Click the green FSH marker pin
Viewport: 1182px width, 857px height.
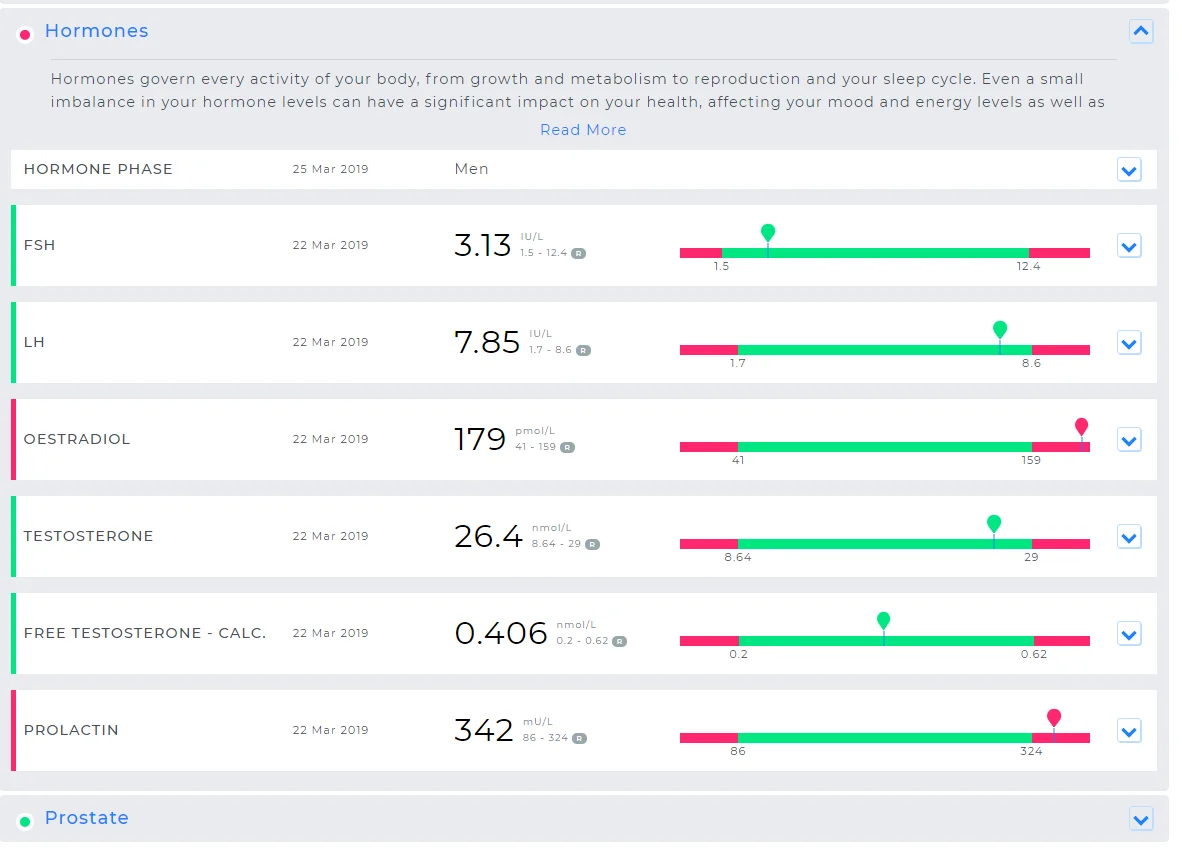pyautogui.click(x=768, y=233)
